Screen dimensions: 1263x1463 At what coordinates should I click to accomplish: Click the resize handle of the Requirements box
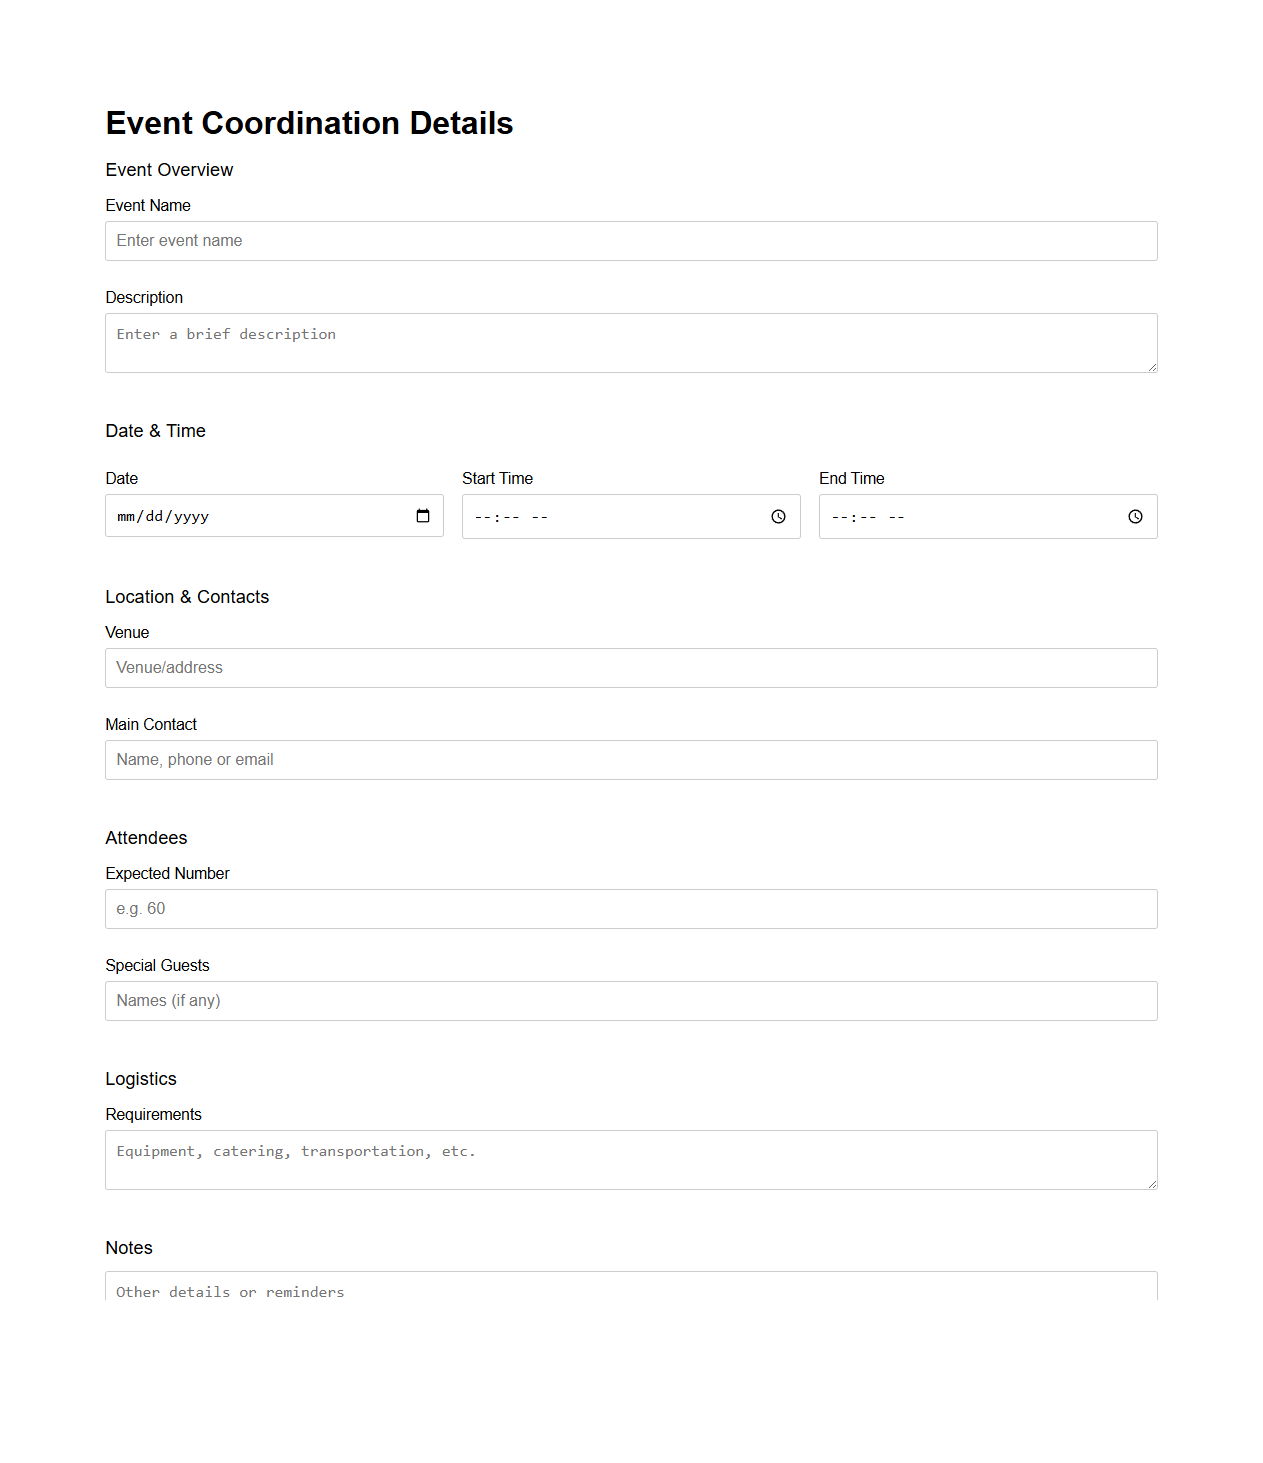(x=1152, y=1185)
